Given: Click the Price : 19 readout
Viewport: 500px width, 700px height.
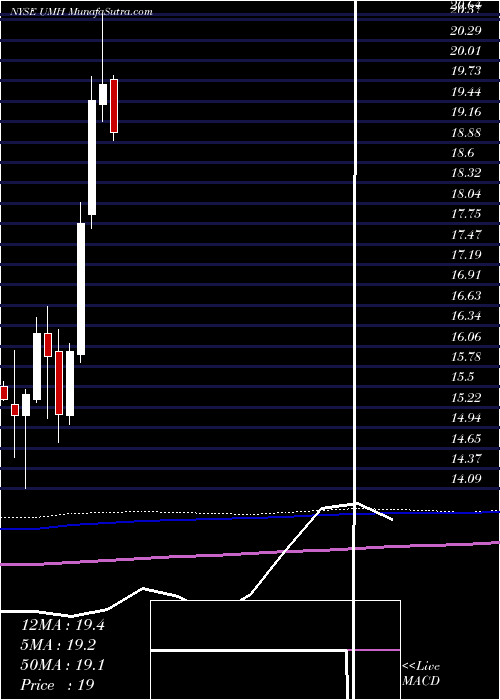Looking at the screenshot, I should 58,685.
